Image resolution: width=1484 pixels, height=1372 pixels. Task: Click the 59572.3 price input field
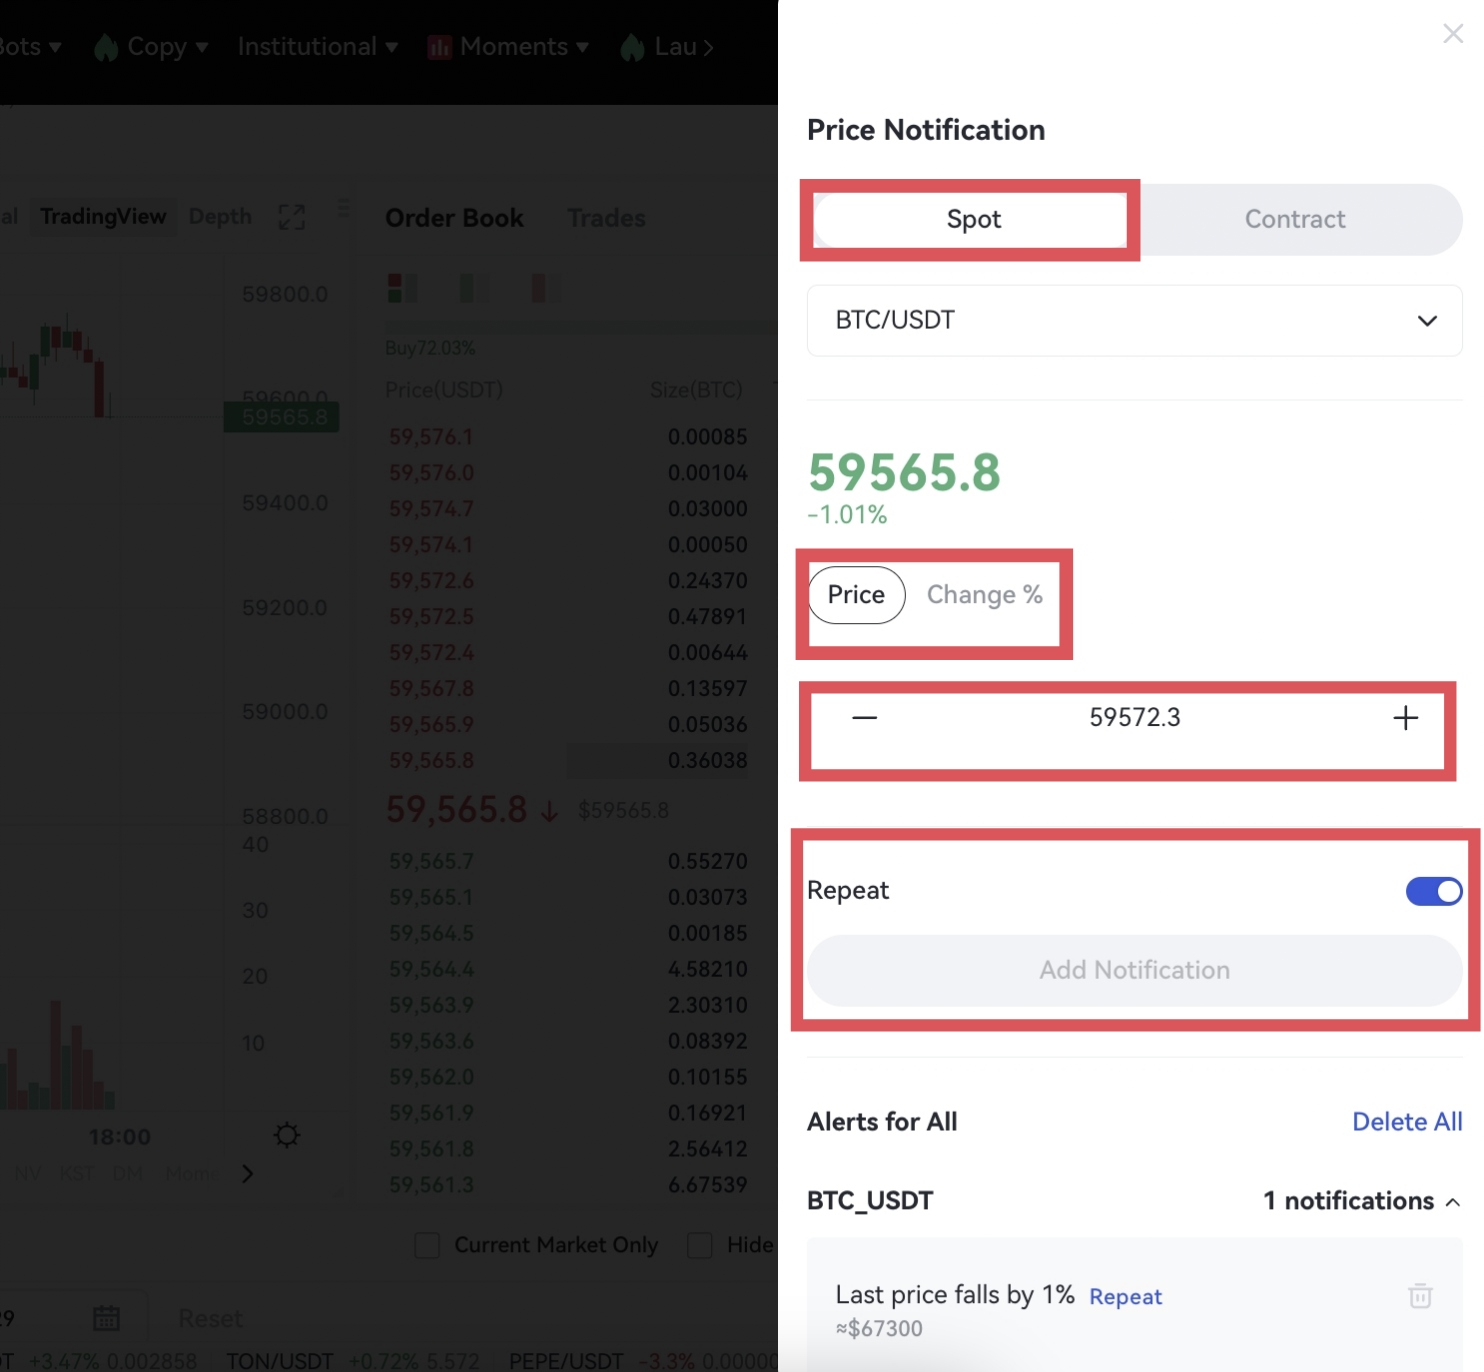pos(1134,718)
